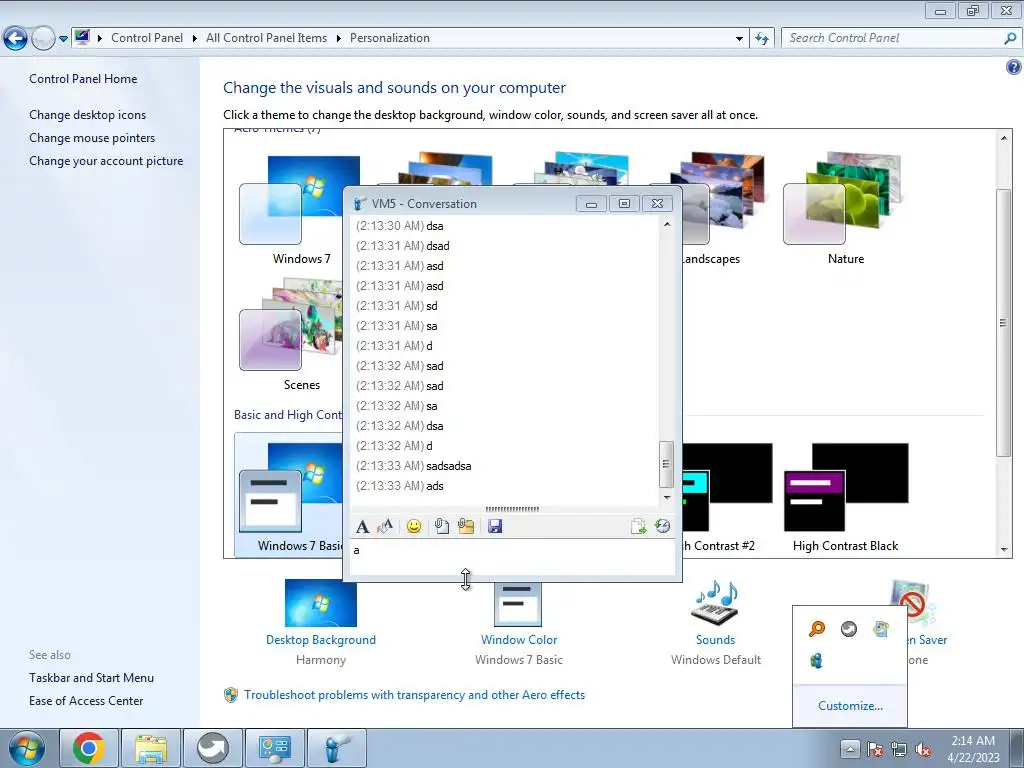The height and width of the screenshot is (768, 1024).
Task: Click the theme list vertical scrollbar thumb
Action: pos(1004,323)
